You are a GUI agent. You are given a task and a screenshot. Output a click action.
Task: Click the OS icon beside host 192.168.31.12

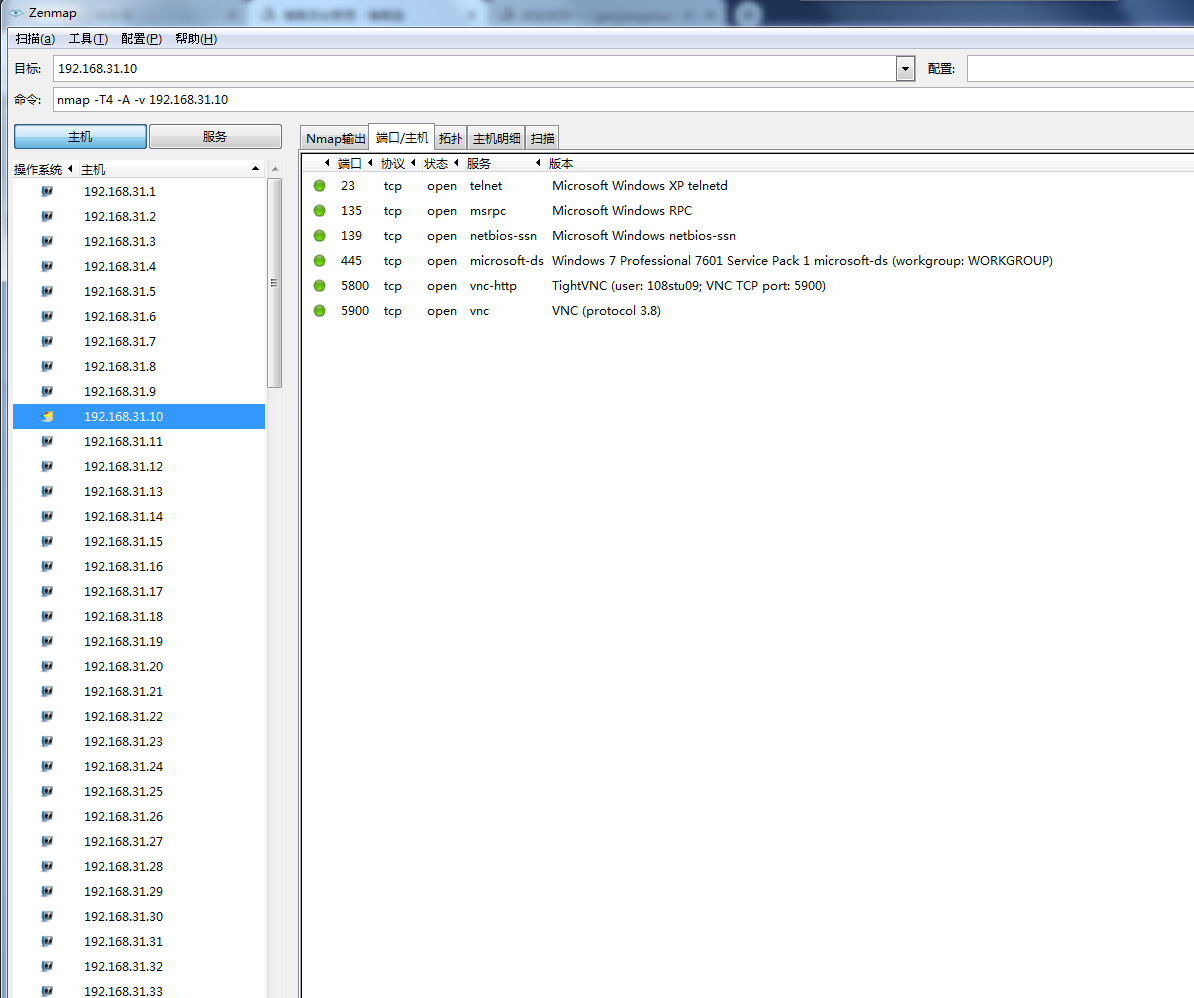(x=47, y=466)
